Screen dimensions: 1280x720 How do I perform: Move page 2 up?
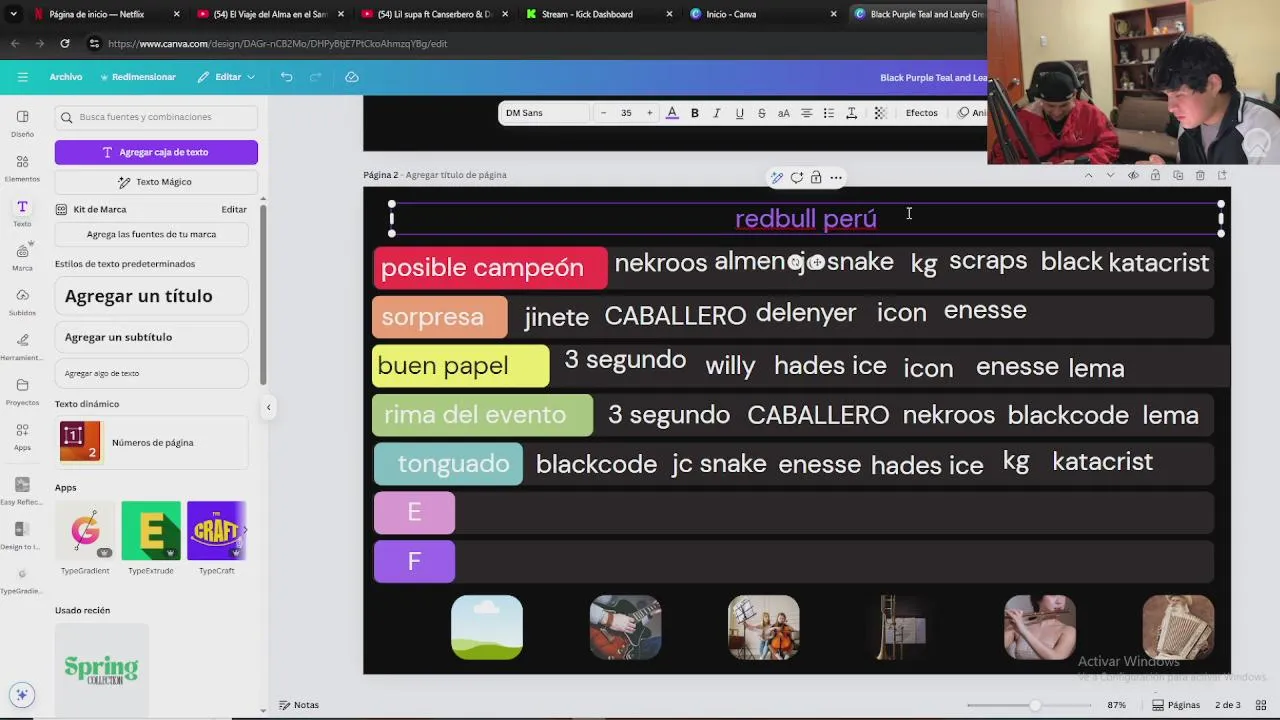(1088, 175)
